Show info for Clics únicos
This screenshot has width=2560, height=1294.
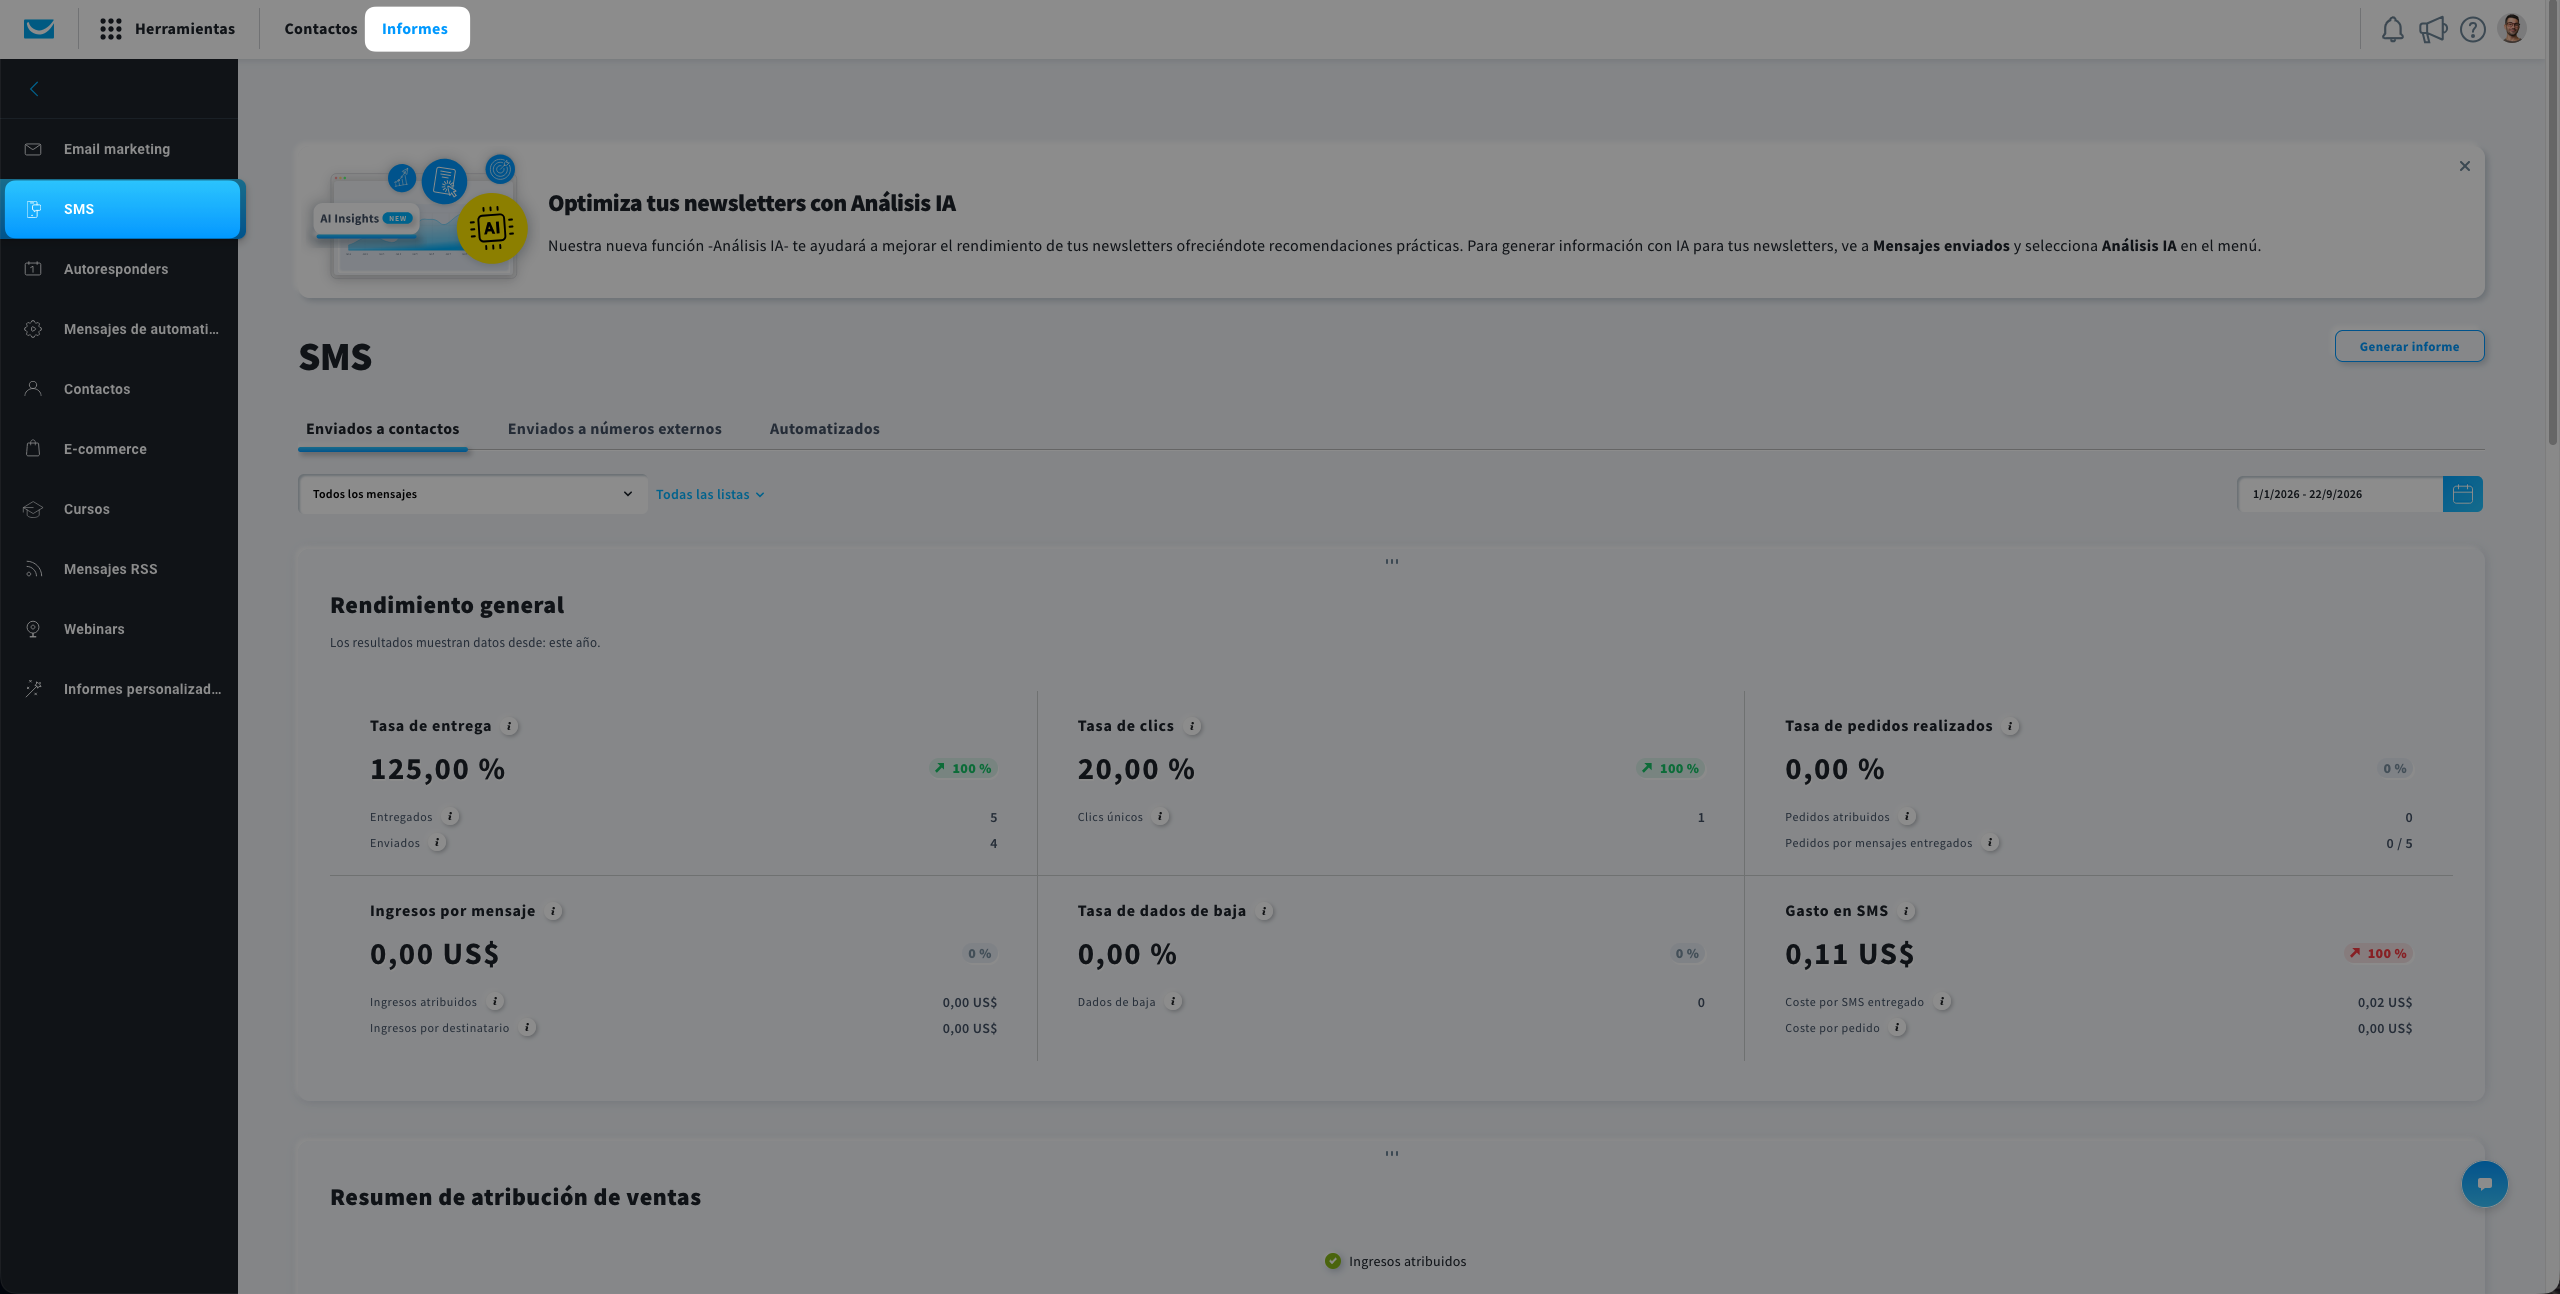coord(1160,817)
